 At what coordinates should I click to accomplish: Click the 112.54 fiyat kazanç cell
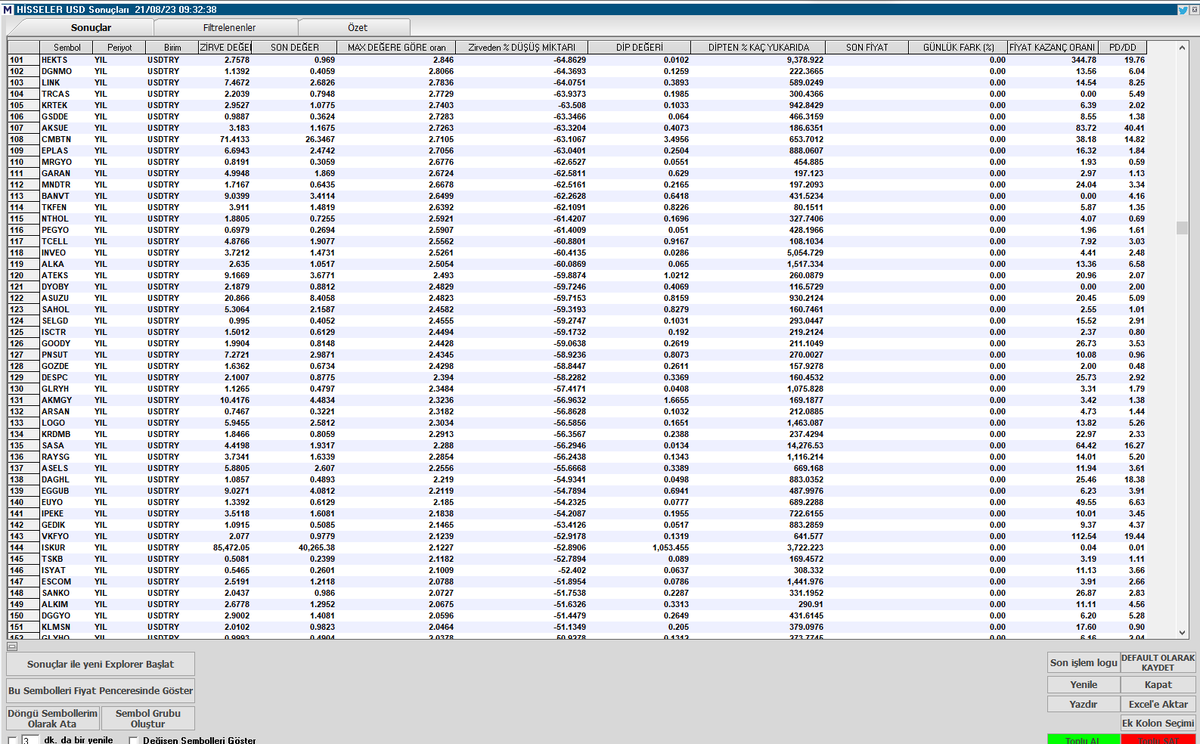1052,536
